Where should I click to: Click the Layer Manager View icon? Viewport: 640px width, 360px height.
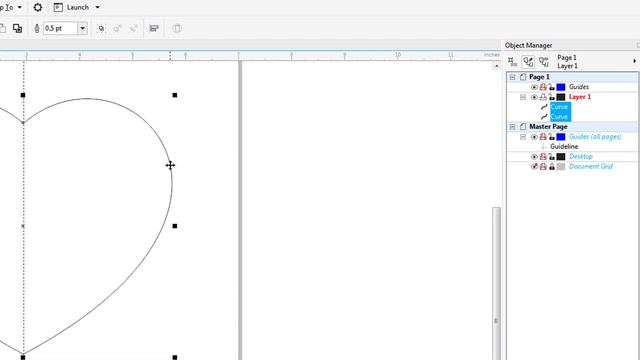[x=544, y=62]
